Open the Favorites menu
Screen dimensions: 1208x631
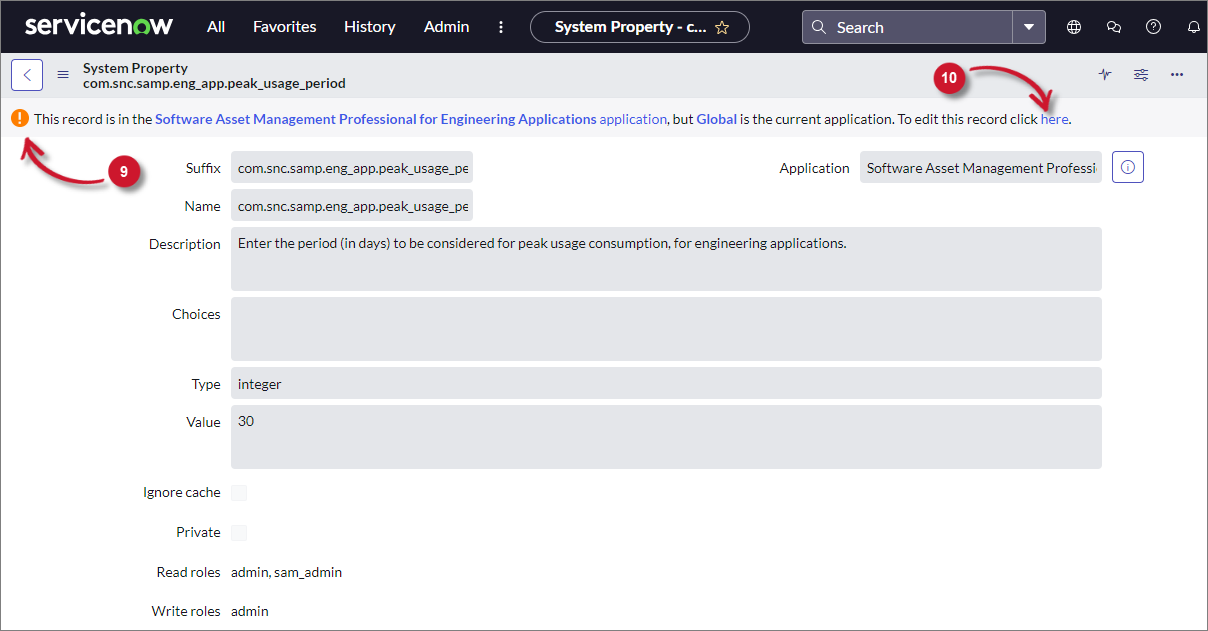(x=284, y=27)
